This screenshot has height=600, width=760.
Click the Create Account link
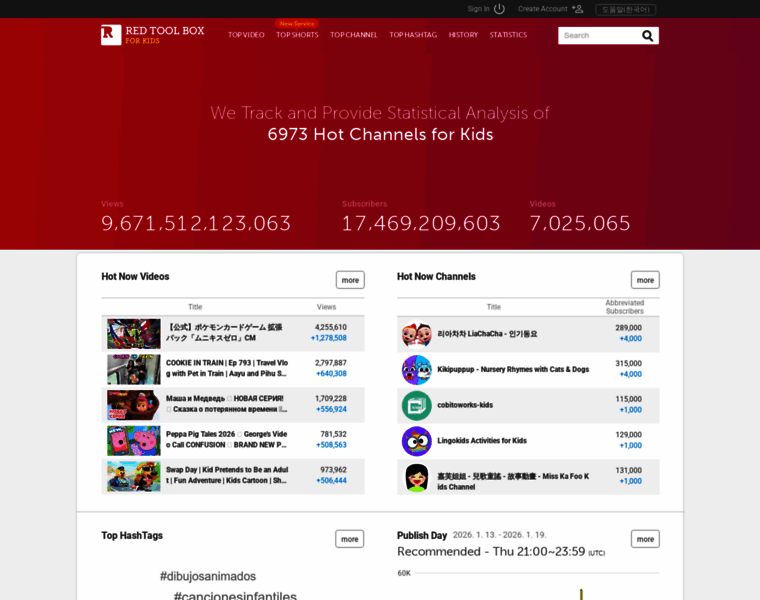tap(542, 9)
